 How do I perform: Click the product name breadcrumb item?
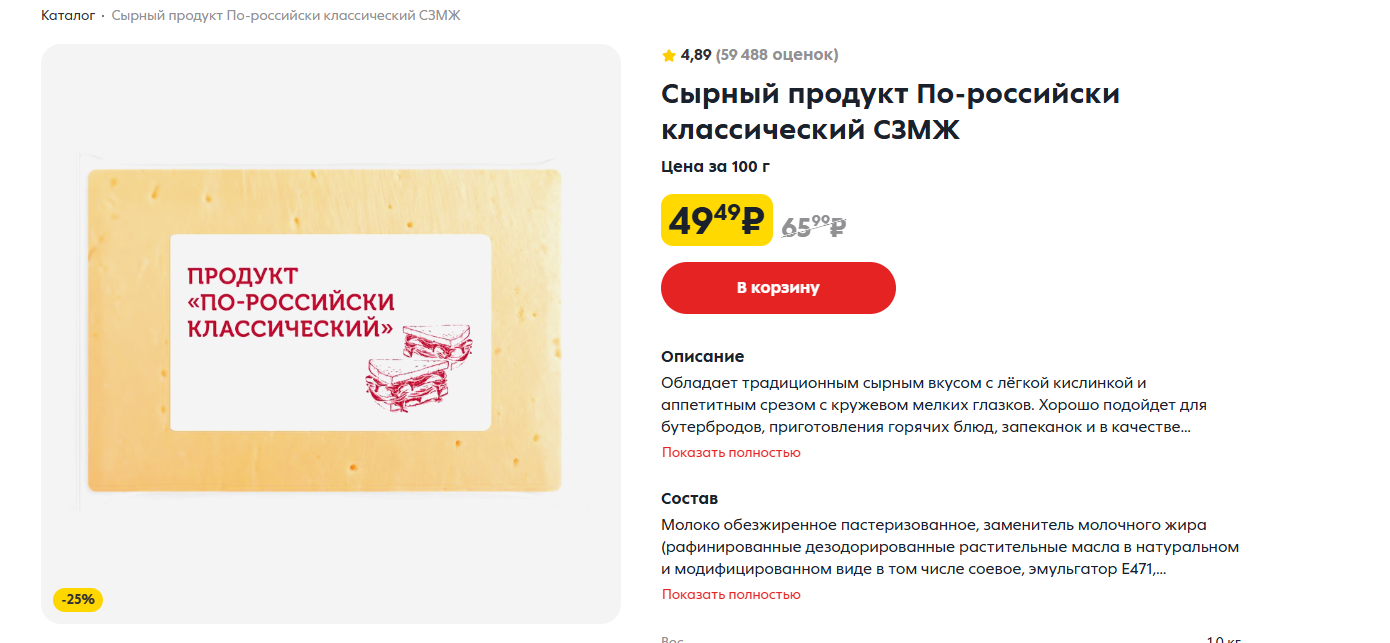coord(286,16)
